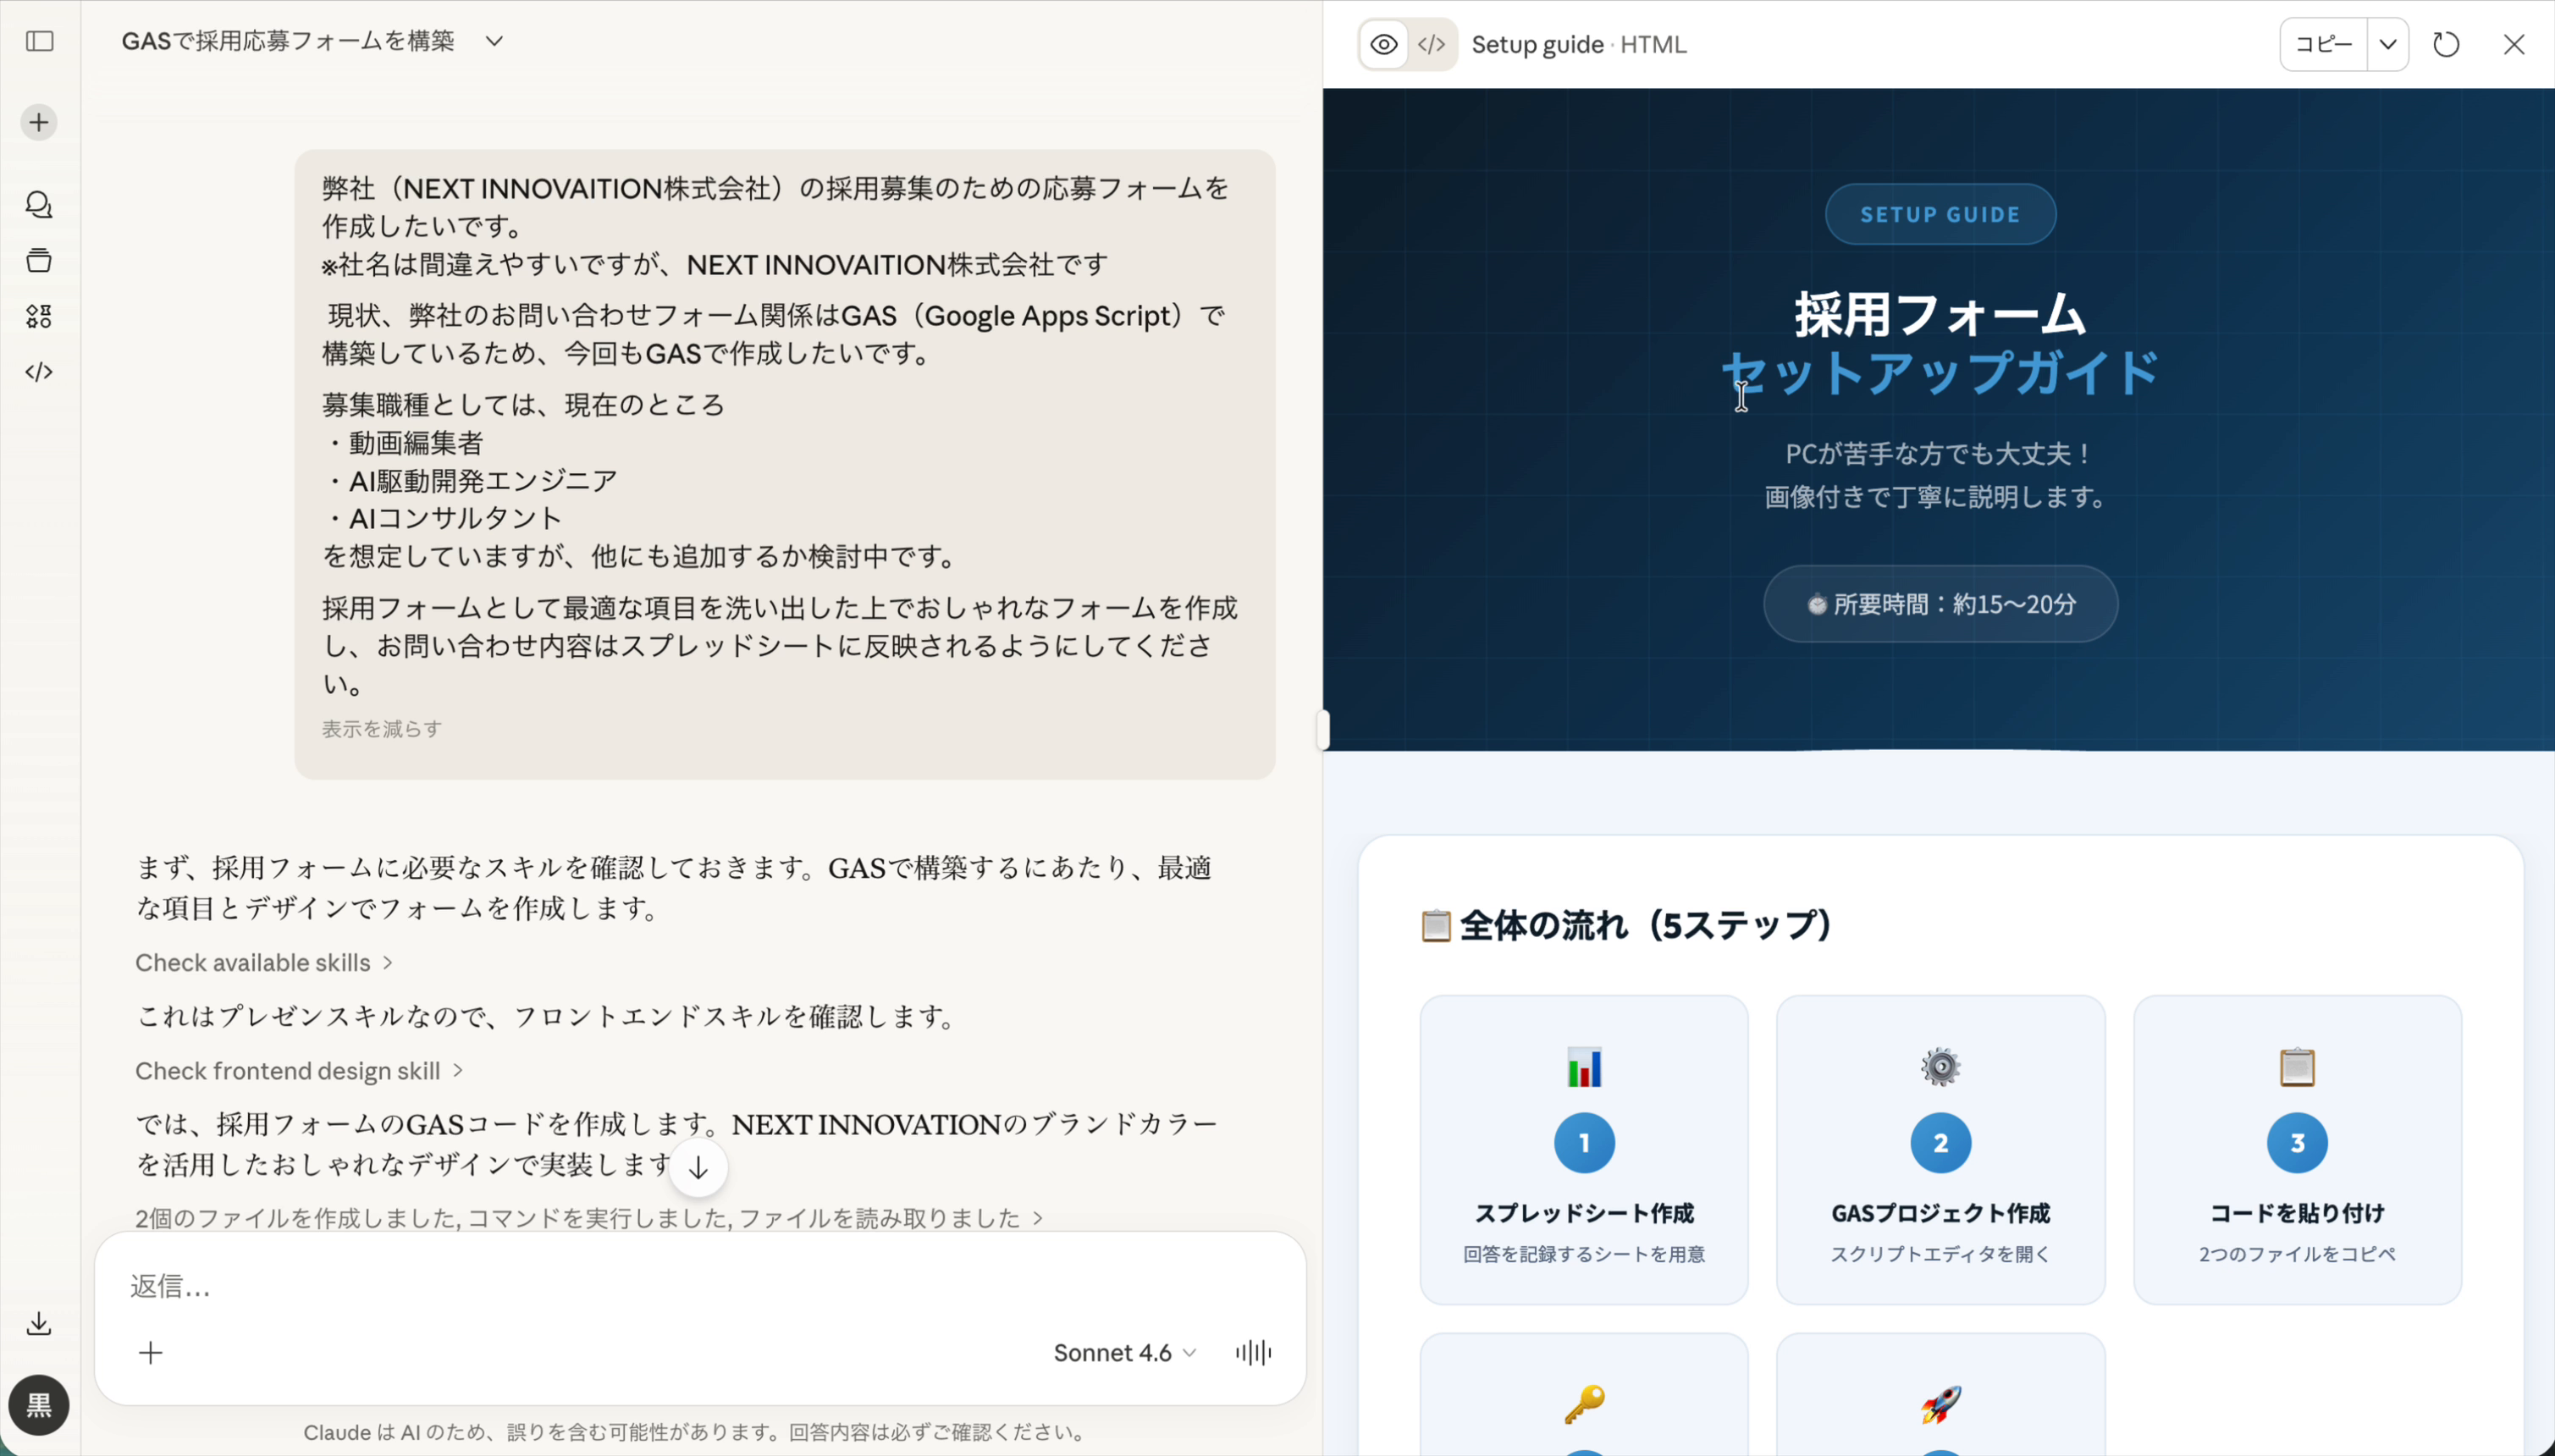This screenshot has height=1456, width=2555.
Task: Start a new chat with the plus icon
Action: tap(38, 122)
